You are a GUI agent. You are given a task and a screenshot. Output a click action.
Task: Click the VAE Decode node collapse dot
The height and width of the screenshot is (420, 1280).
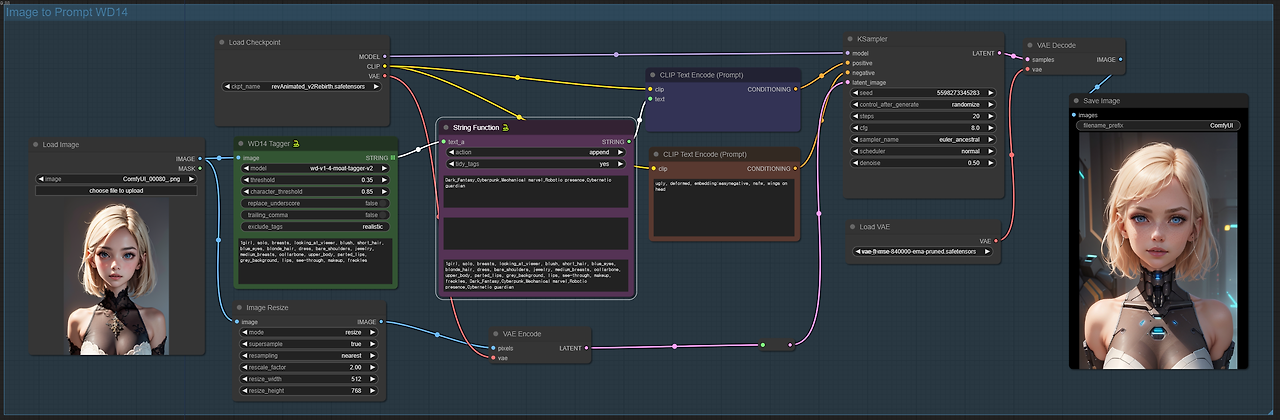[1031, 45]
